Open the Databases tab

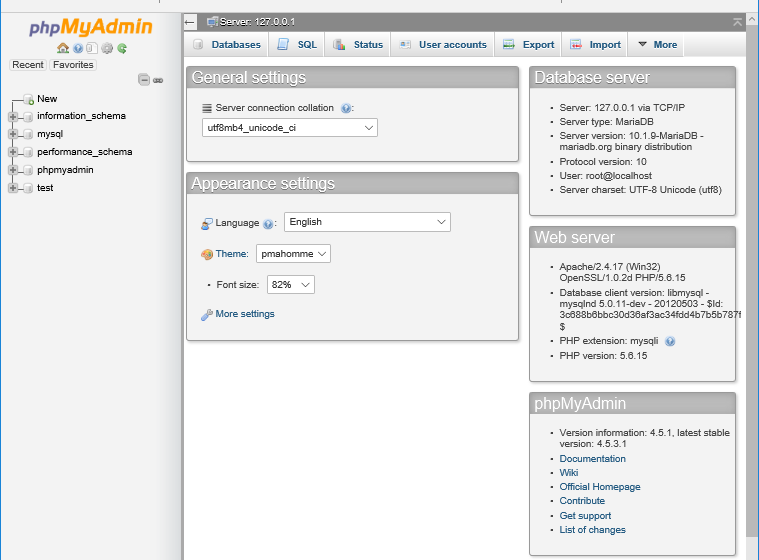(227, 45)
